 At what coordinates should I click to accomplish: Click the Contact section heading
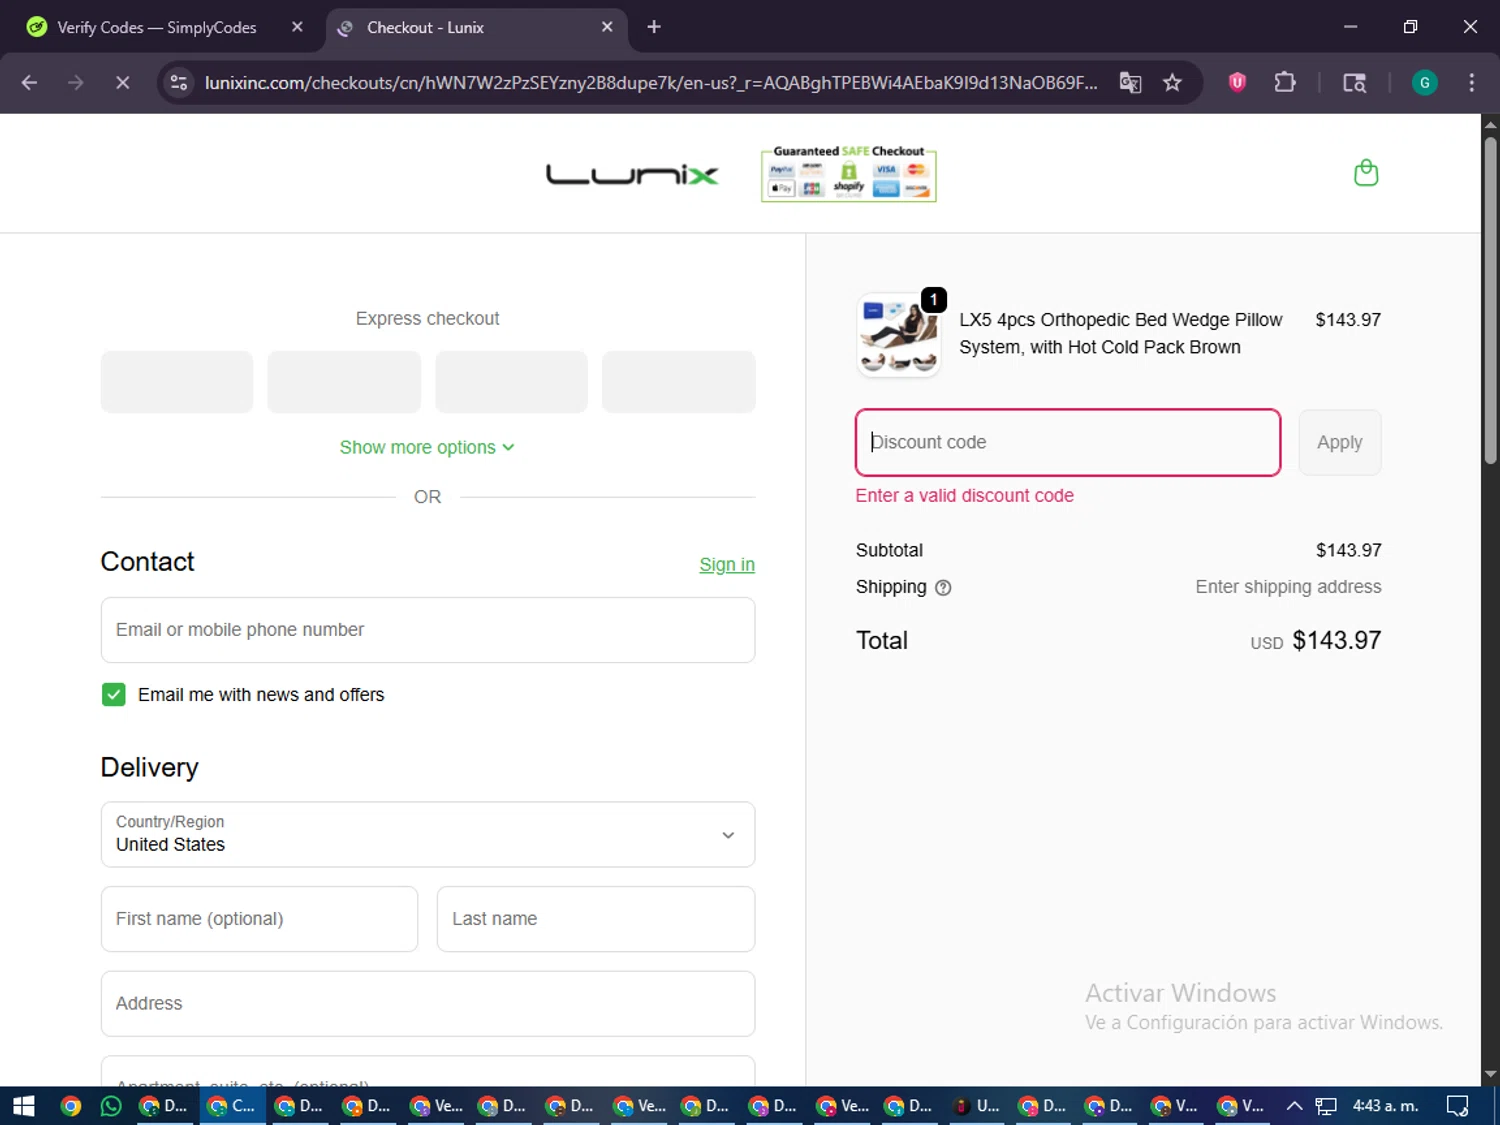[147, 562]
